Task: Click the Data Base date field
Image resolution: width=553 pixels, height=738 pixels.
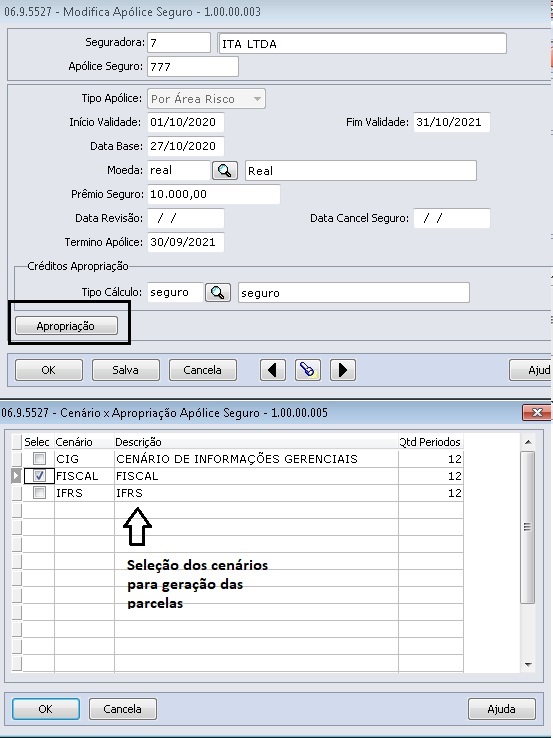Action: [186, 146]
